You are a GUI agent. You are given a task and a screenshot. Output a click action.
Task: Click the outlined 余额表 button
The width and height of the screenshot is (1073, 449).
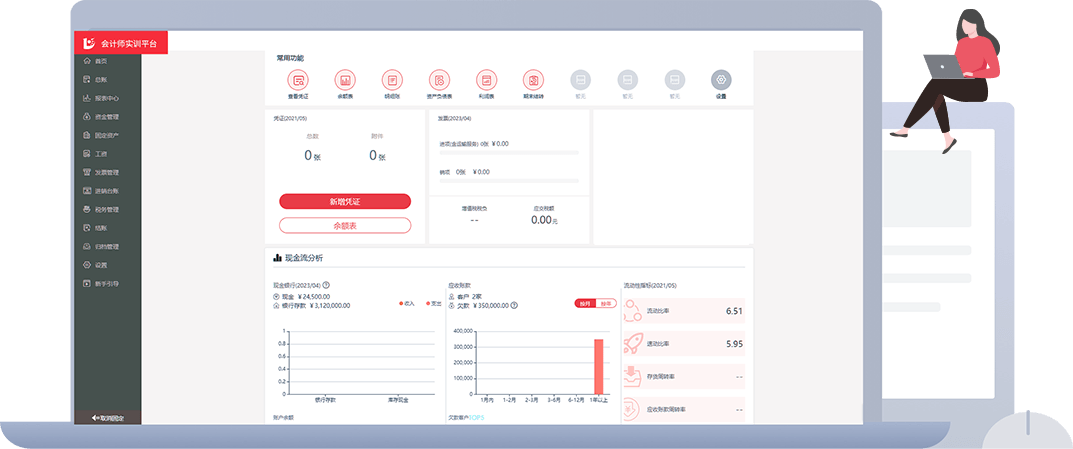(x=345, y=226)
